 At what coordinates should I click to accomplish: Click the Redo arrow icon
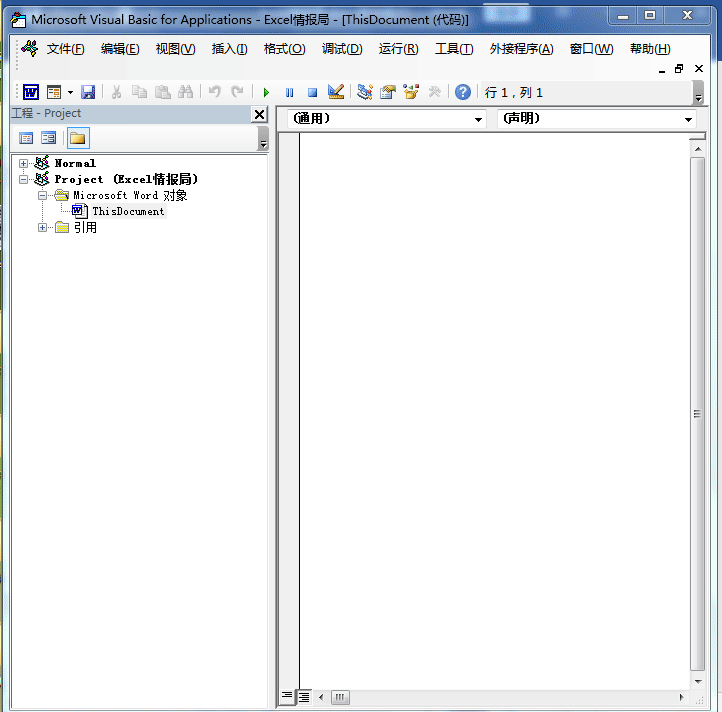[237, 92]
